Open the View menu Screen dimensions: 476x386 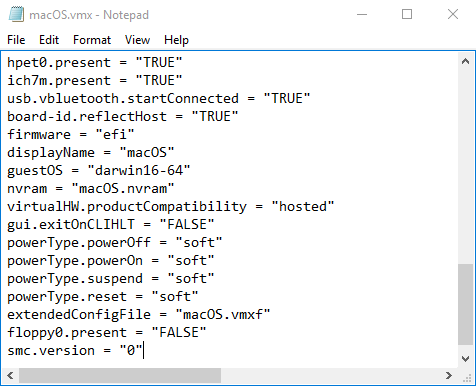click(137, 40)
